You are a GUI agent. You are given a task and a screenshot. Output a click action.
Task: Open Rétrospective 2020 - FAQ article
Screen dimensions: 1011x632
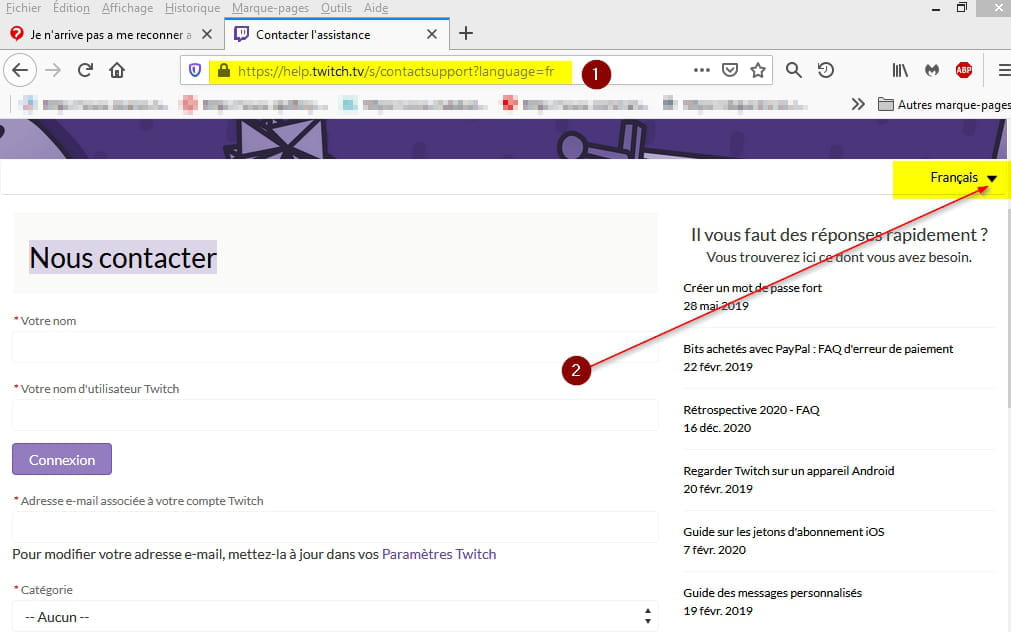(x=751, y=410)
